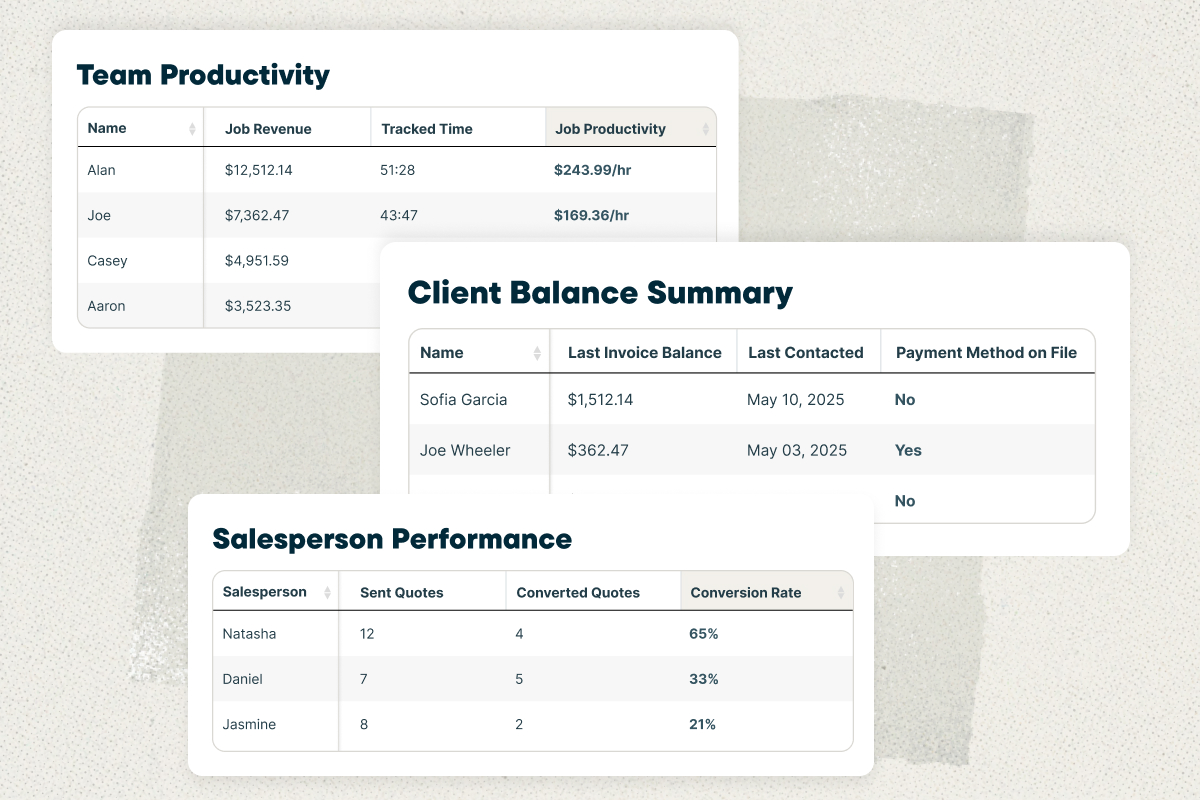Click sort arrows beside Team Productivity Name header
This screenshot has height=800, width=1200.
tap(192, 129)
